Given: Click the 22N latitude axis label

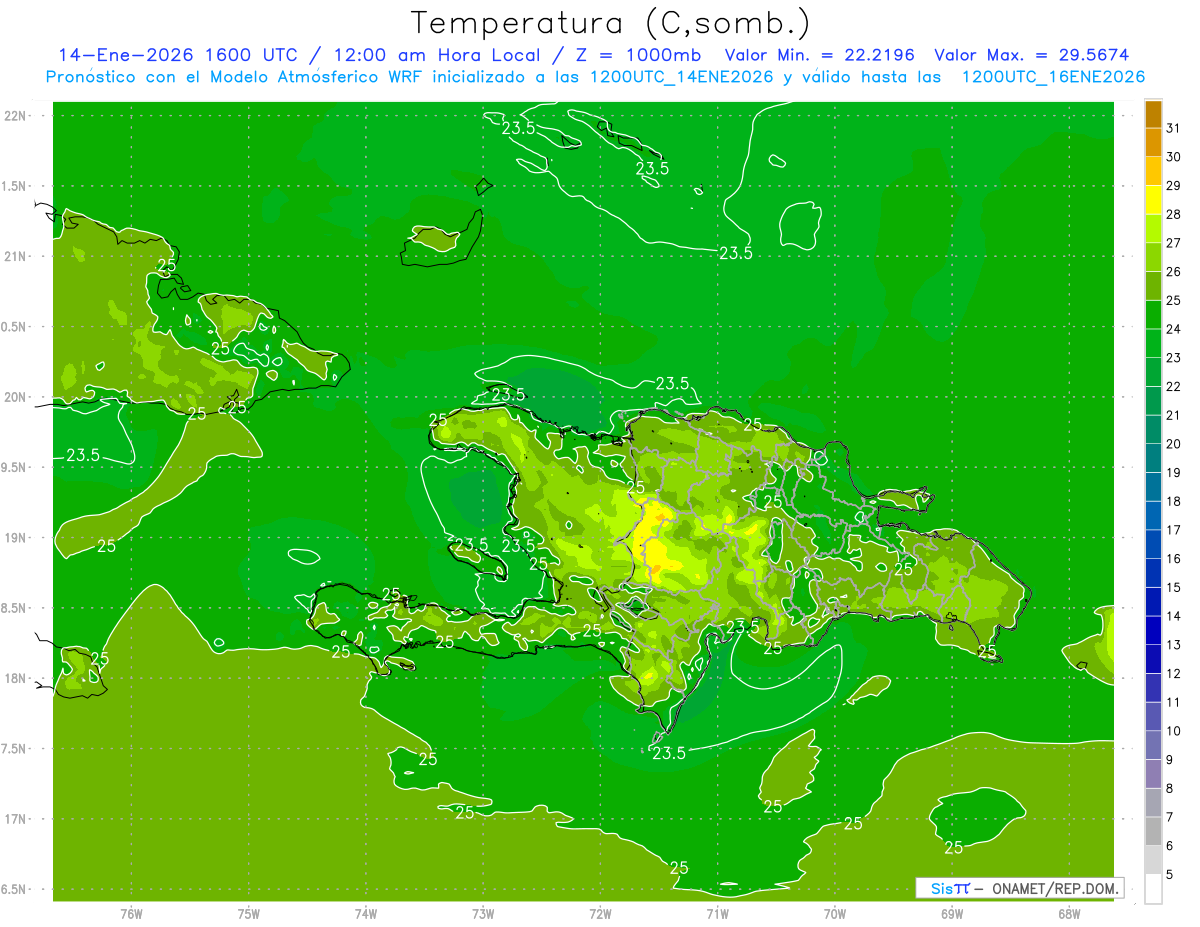Looking at the screenshot, I should [x=16, y=115].
